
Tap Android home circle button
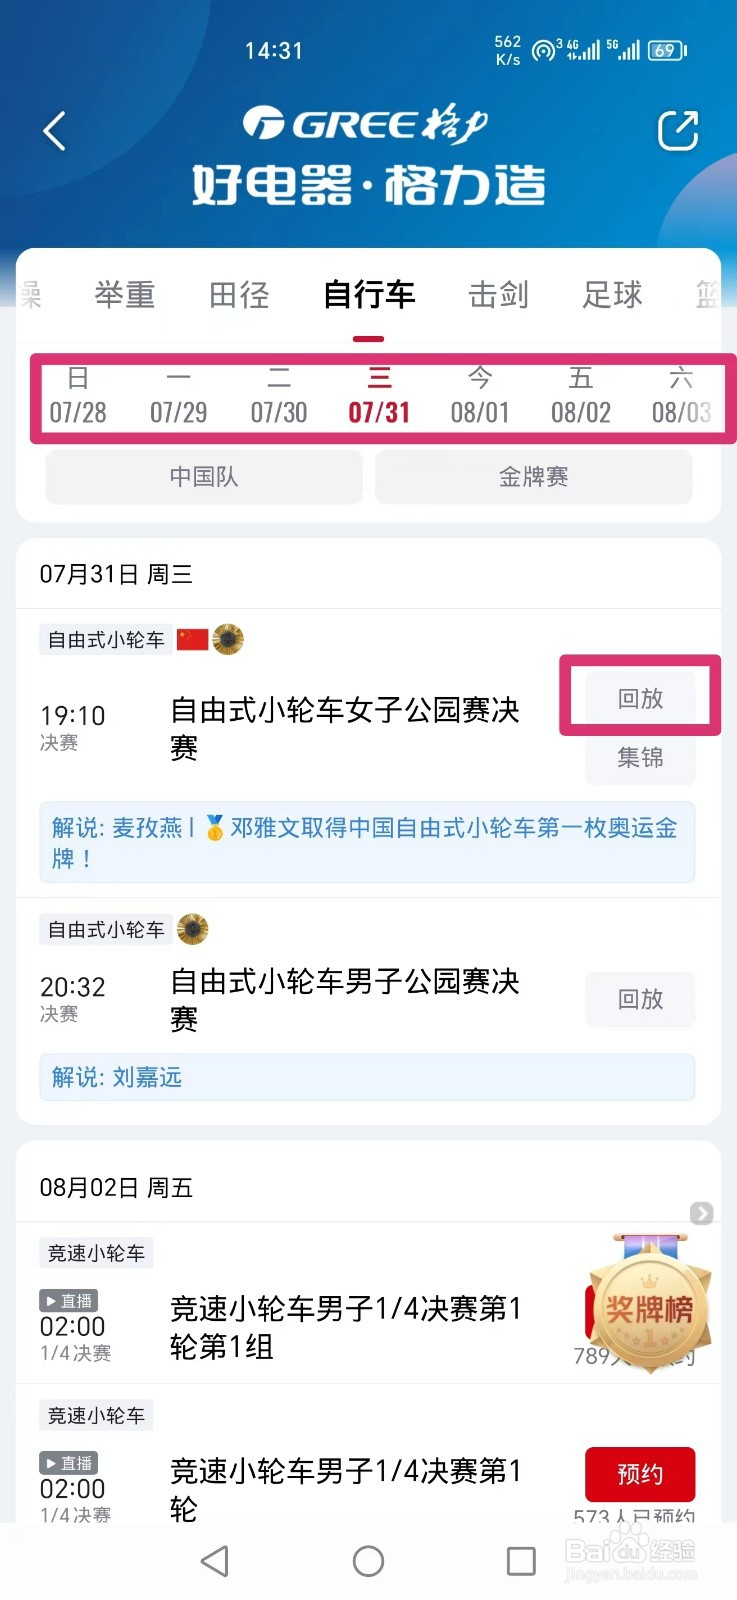click(368, 1560)
